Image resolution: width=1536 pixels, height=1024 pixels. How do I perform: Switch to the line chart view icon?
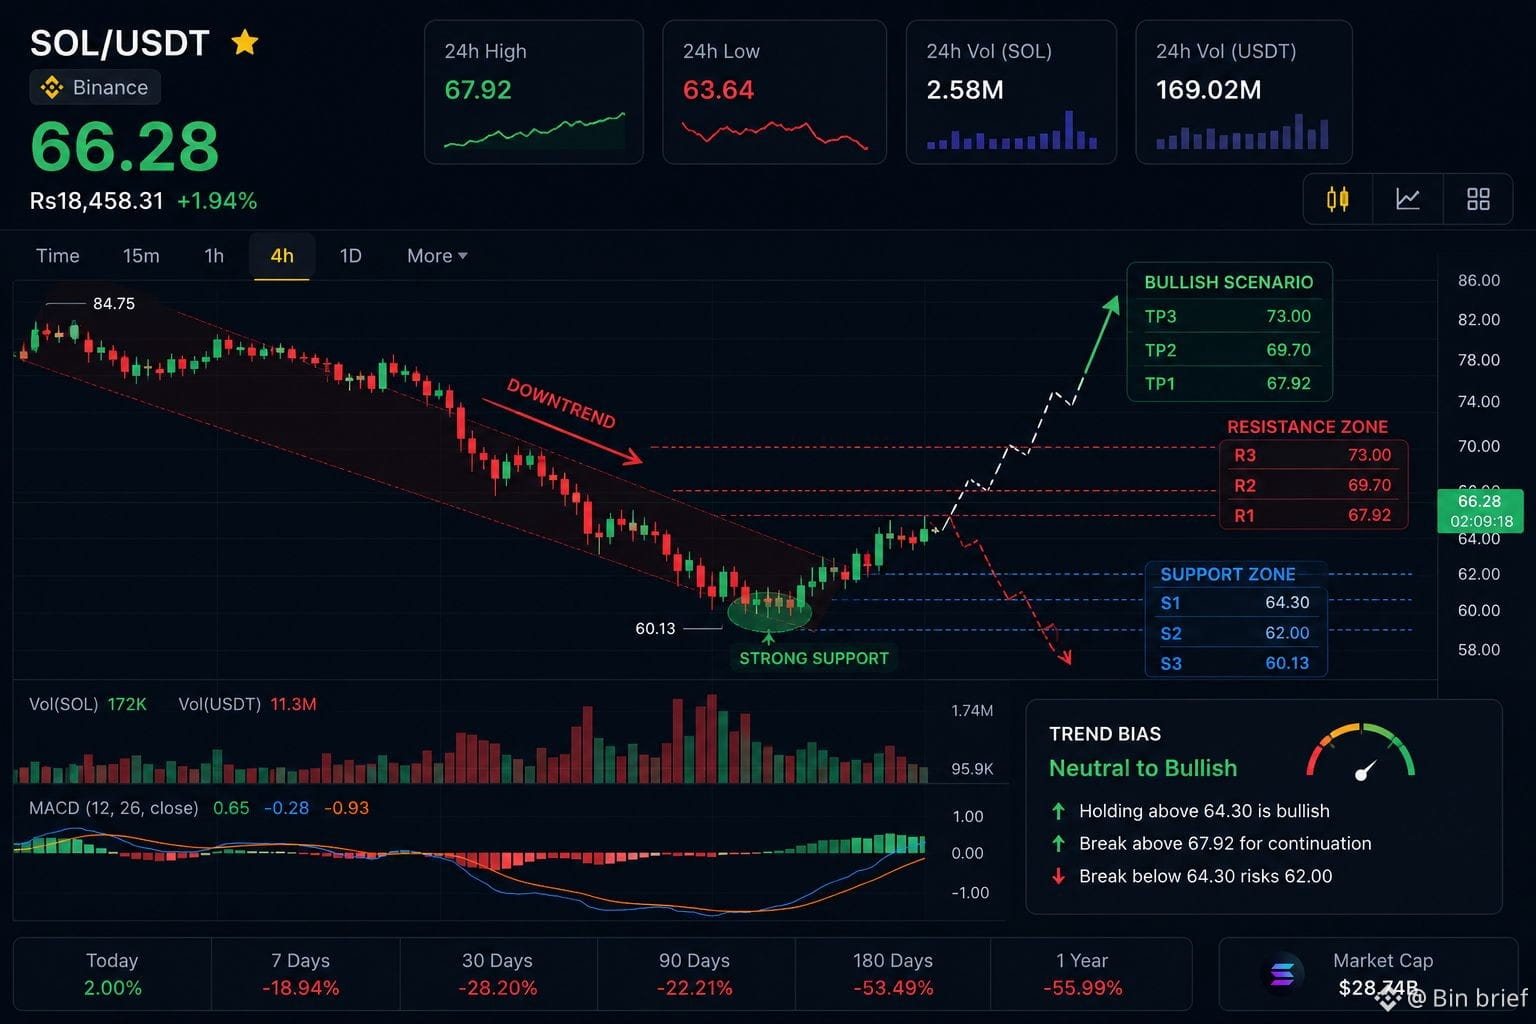coord(1408,199)
